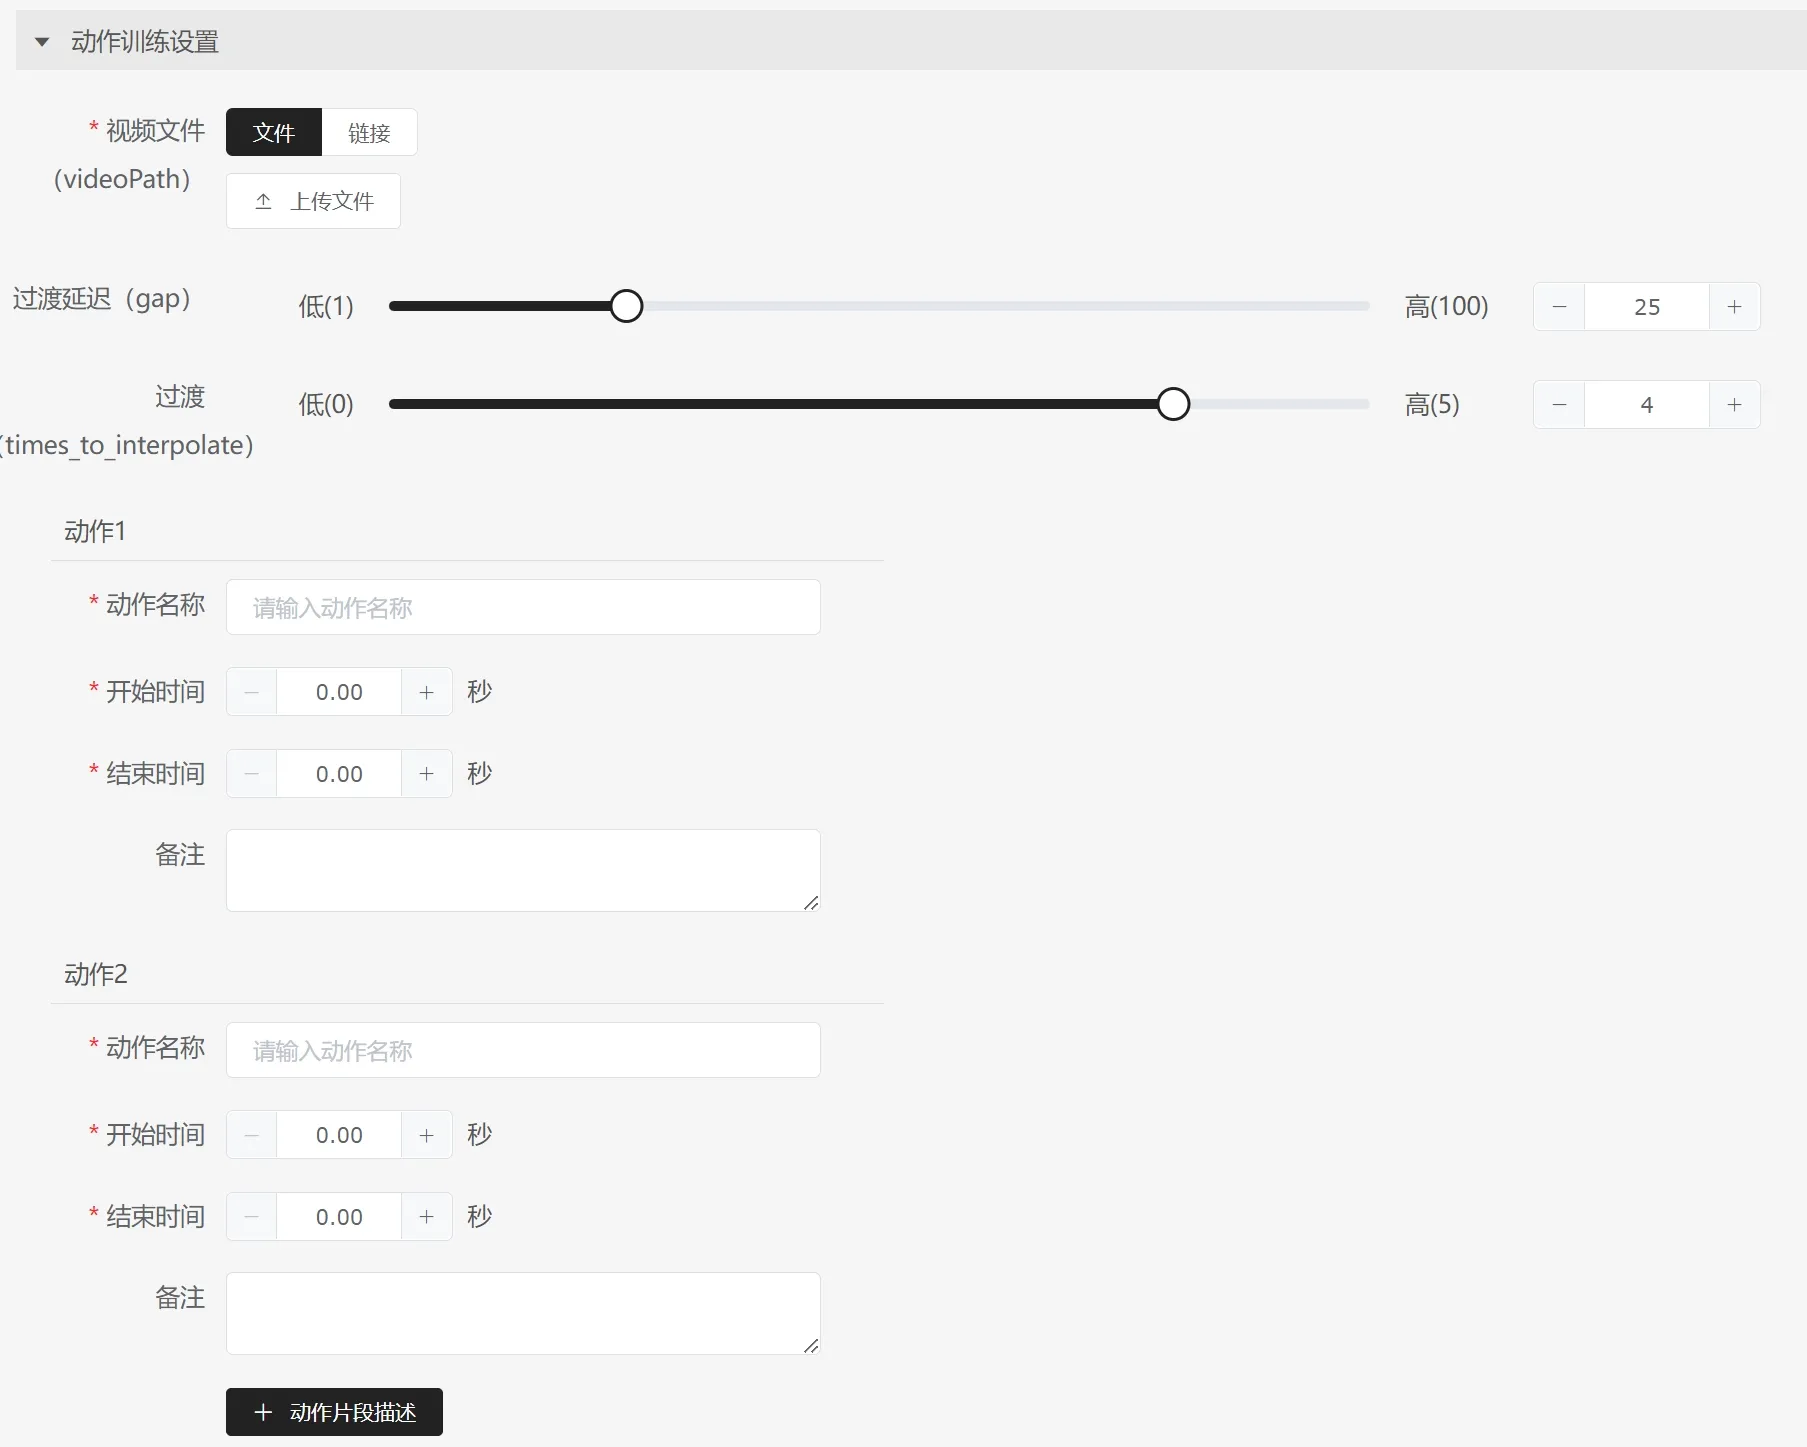
Task: Add a new 动作片段描述 segment
Action: [x=334, y=1412]
